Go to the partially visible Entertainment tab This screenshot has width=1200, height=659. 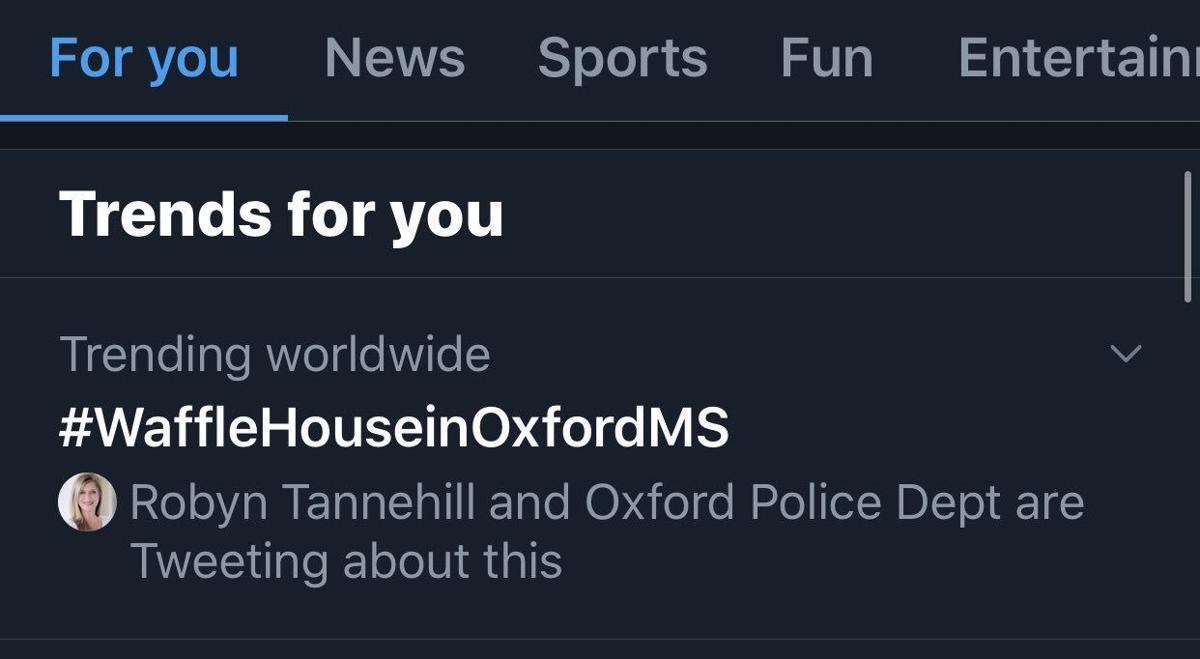(1078, 57)
